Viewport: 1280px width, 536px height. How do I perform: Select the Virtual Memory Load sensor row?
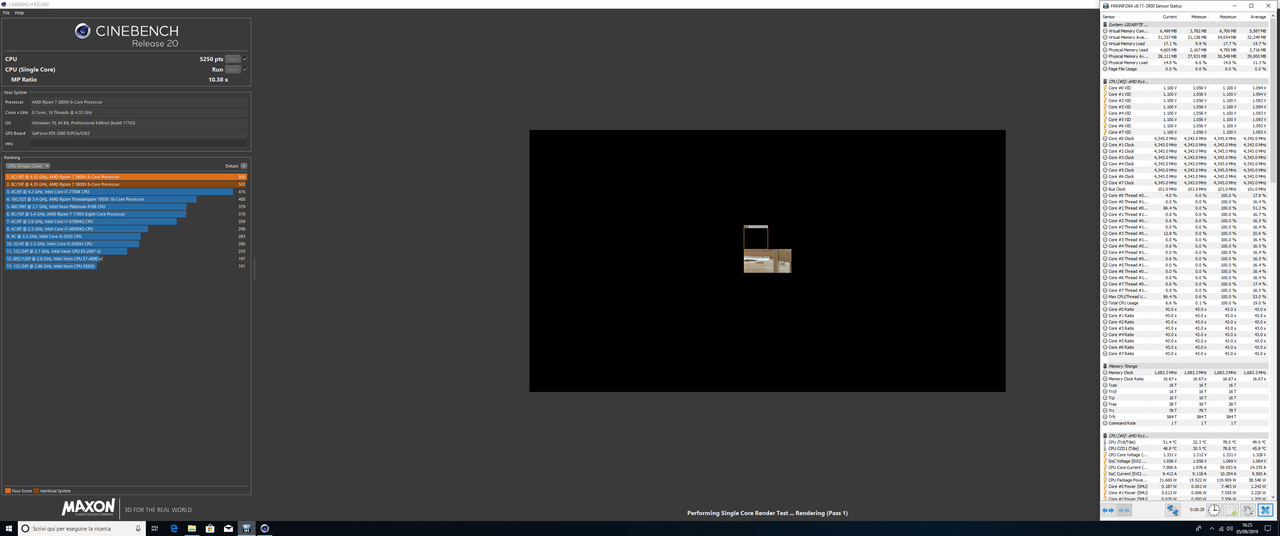(1186, 44)
